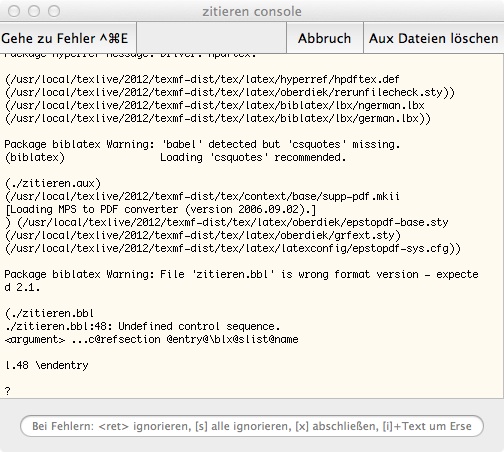Click the hpdftex.def path line
Image resolution: width=504 pixels, height=452 pixels.
tap(202, 79)
